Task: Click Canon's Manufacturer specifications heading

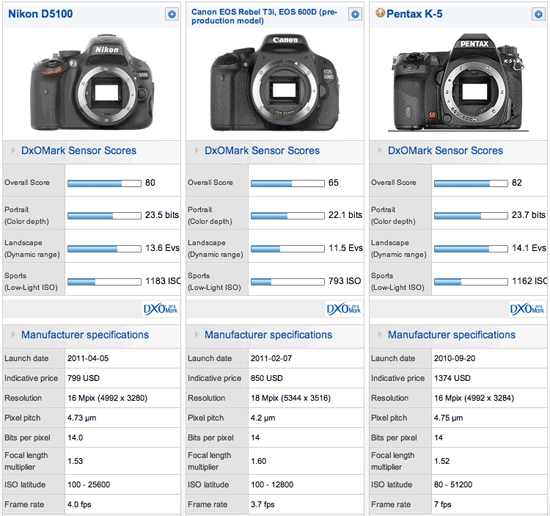Action: (x=268, y=335)
